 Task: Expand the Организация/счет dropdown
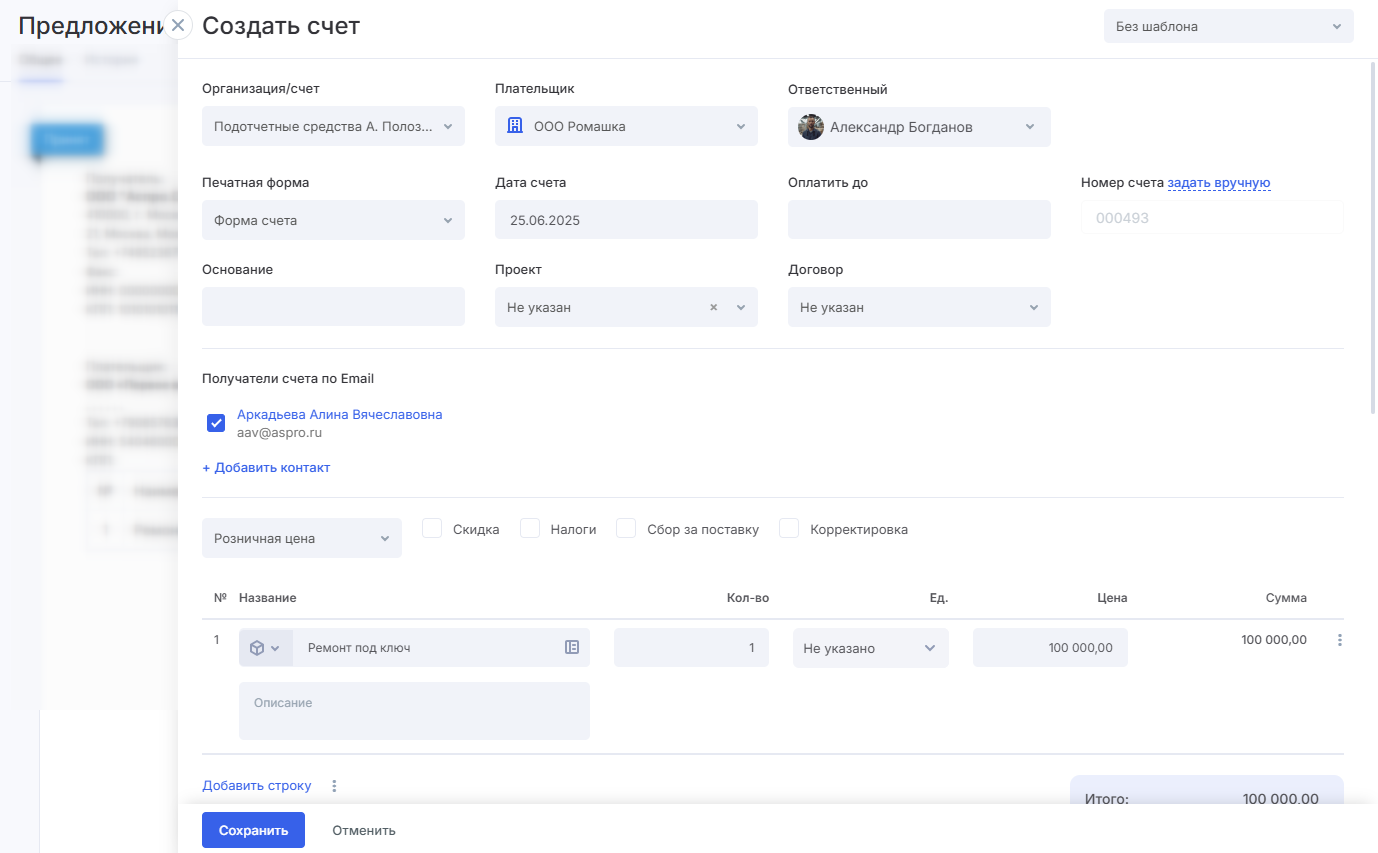[333, 127]
